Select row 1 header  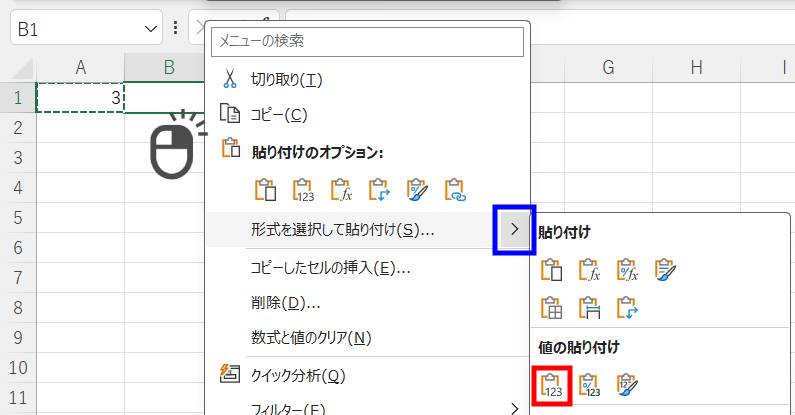tap(18, 97)
